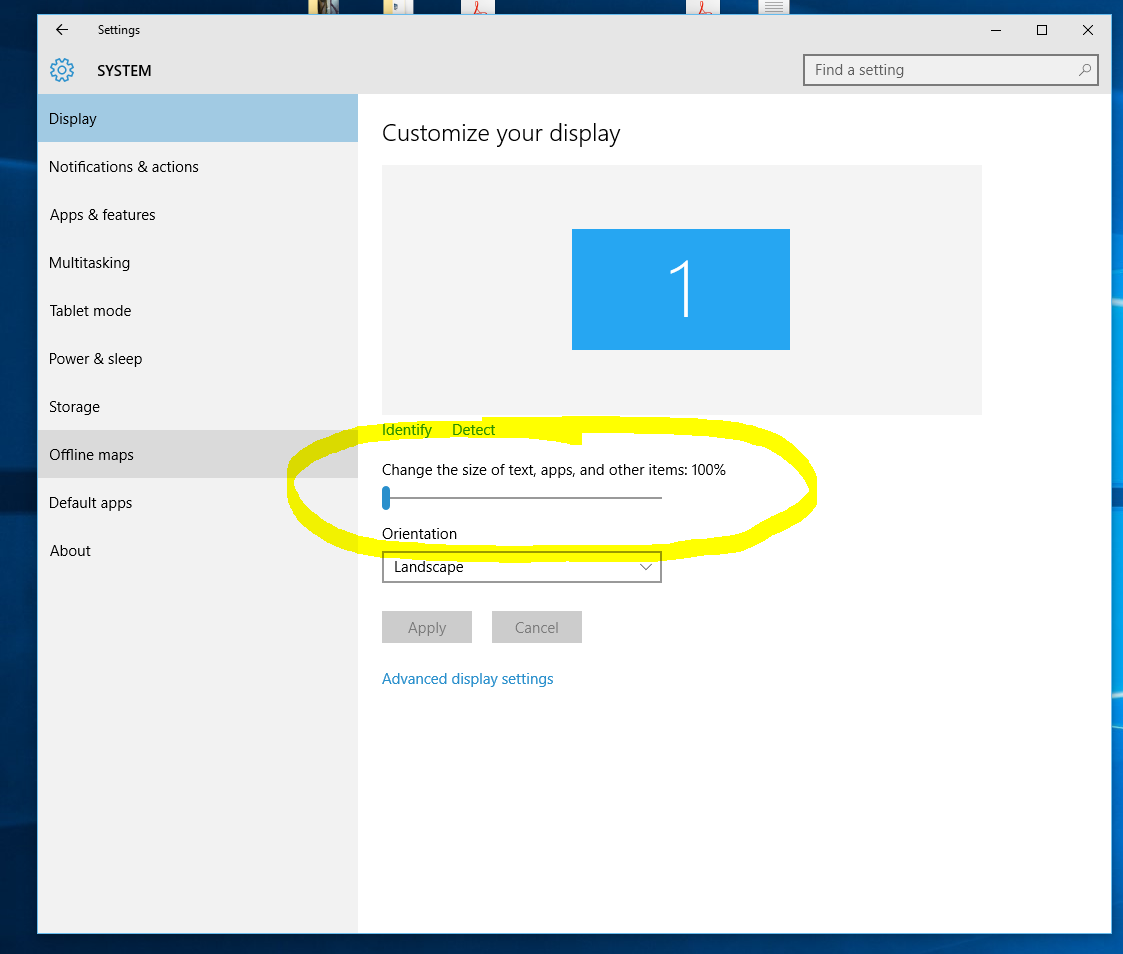Click the System gear icon
1123x954 pixels.
click(62, 71)
